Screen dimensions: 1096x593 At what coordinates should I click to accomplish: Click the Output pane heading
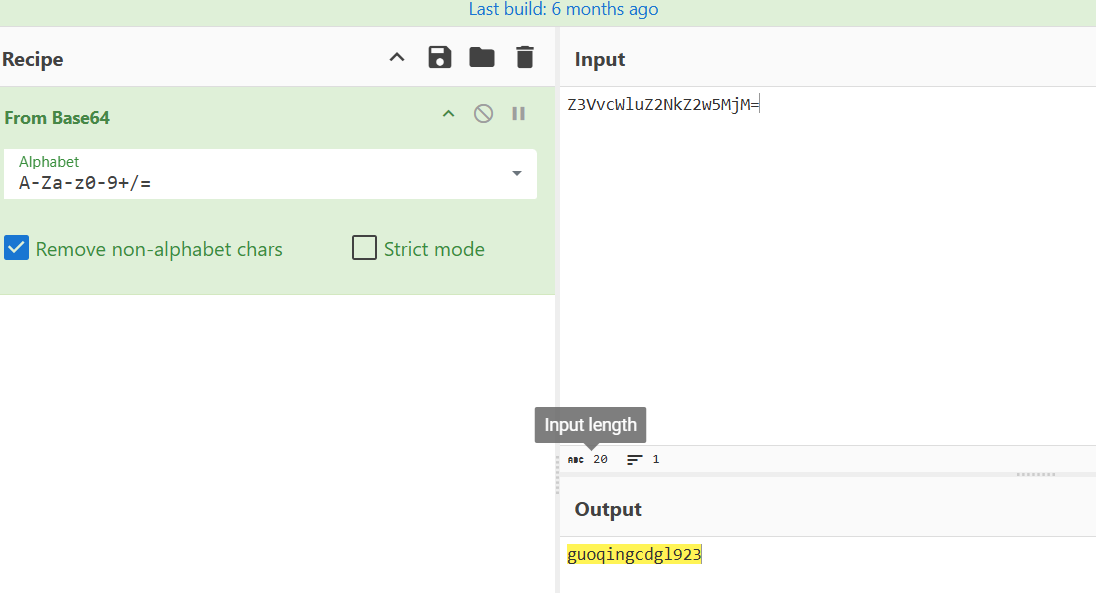tap(608, 509)
